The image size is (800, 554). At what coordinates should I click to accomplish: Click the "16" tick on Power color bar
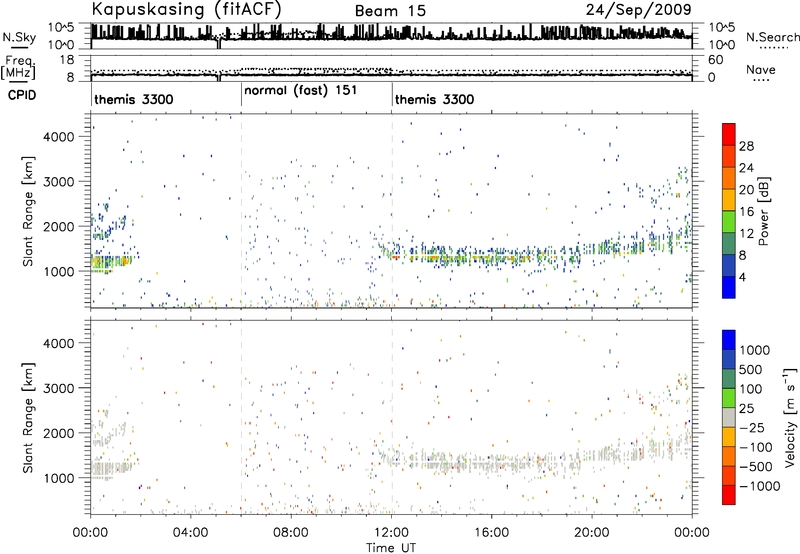[x=746, y=212]
